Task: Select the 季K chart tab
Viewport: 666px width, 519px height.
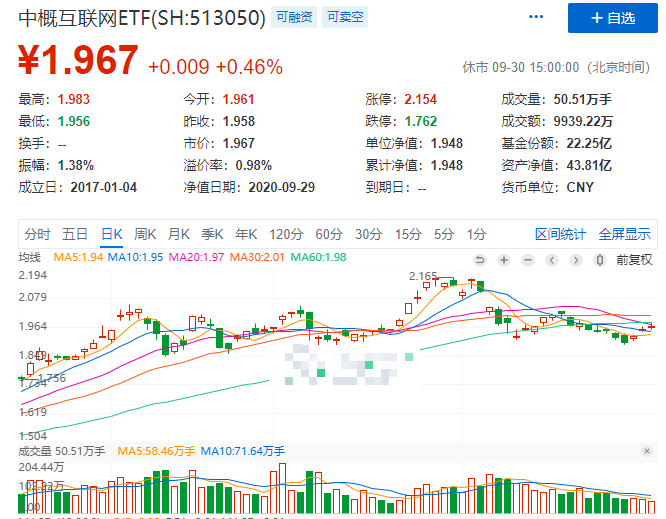Action: 212,234
